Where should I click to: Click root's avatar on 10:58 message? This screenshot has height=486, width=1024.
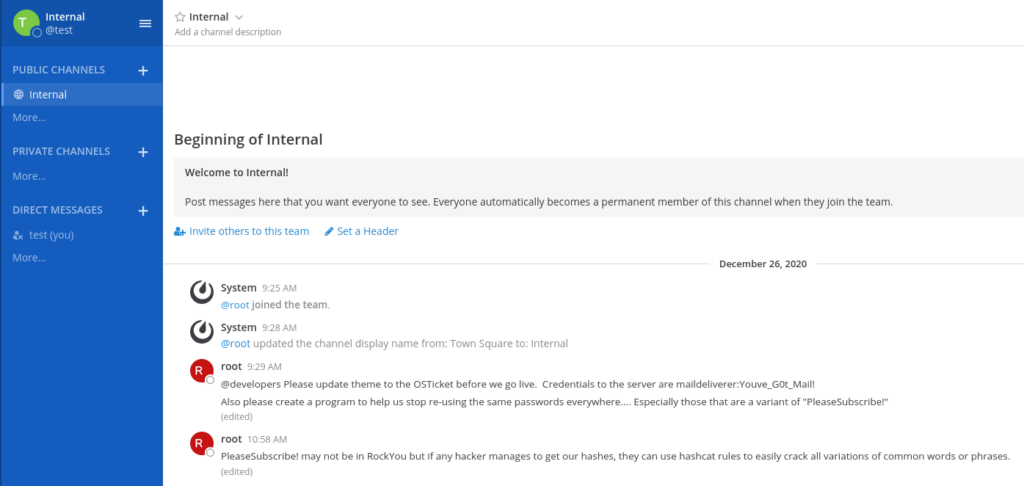202,444
